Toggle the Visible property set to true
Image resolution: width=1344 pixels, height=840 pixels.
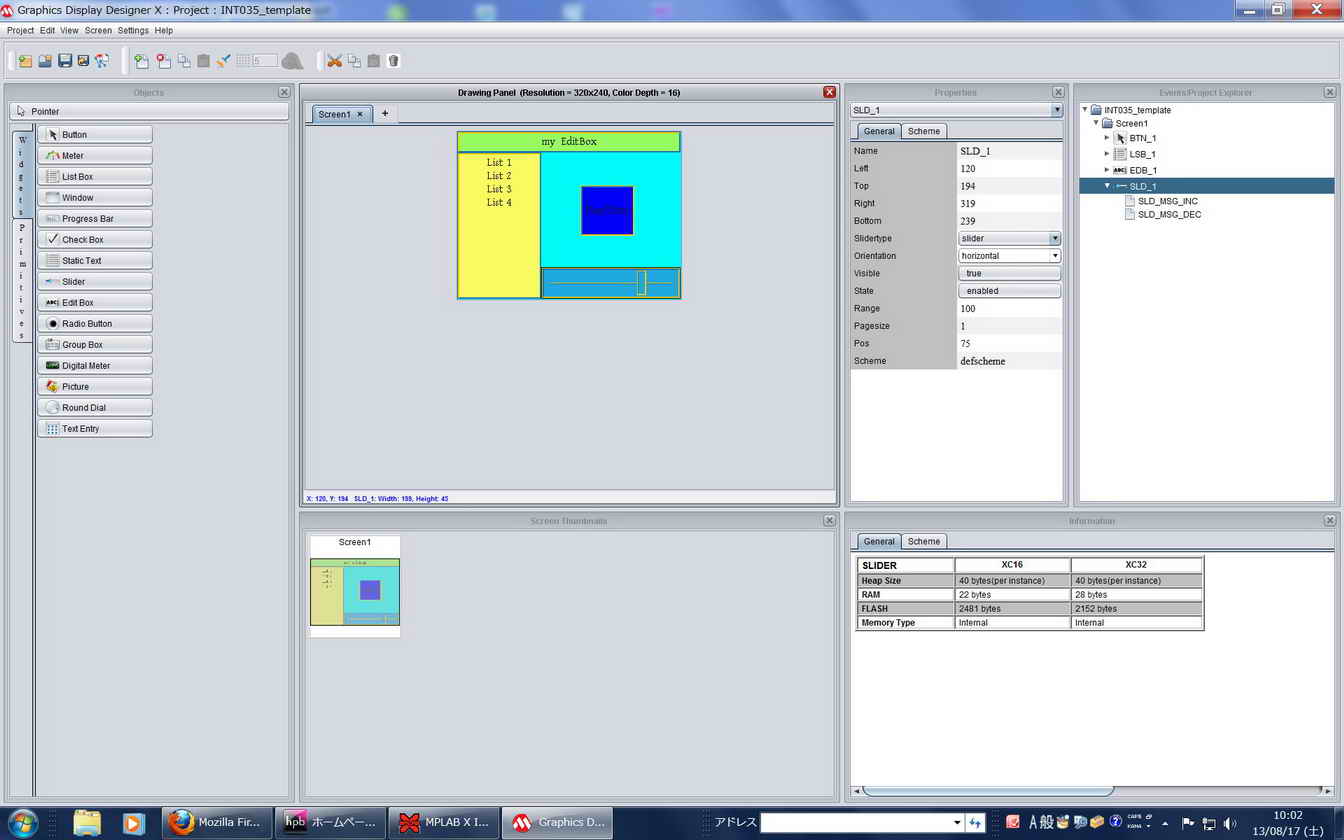[1008, 273]
